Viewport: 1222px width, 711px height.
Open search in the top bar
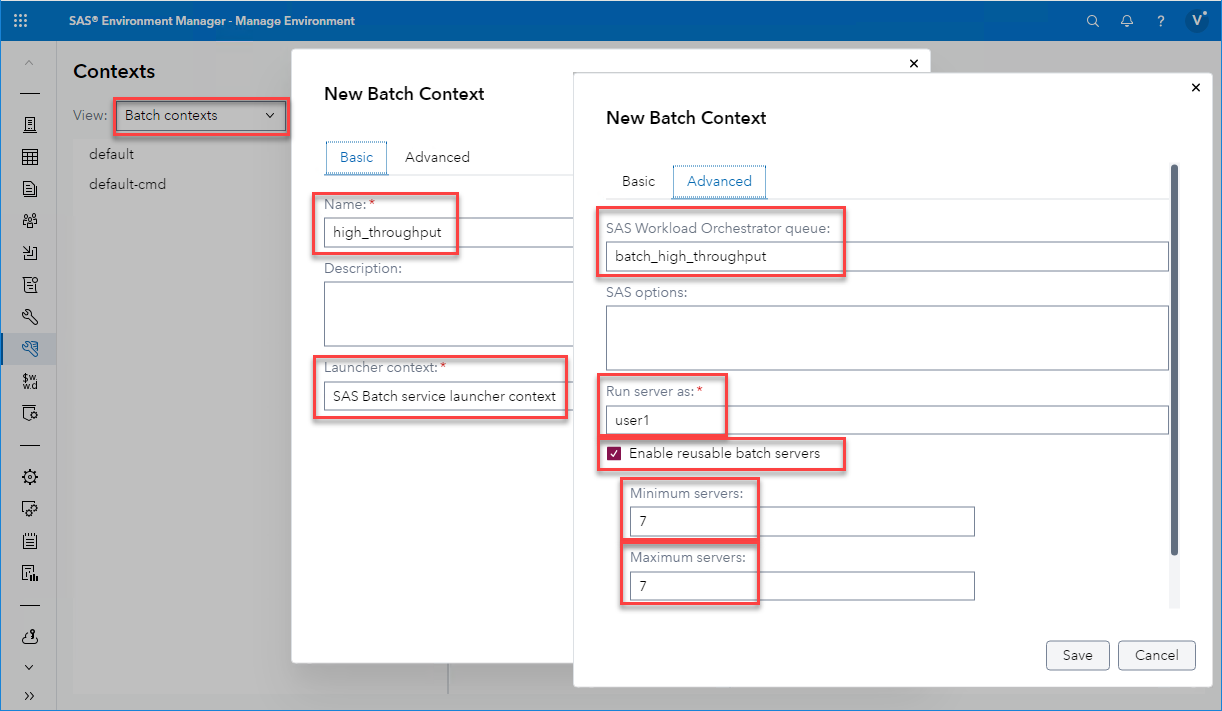(x=1092, y=20)
